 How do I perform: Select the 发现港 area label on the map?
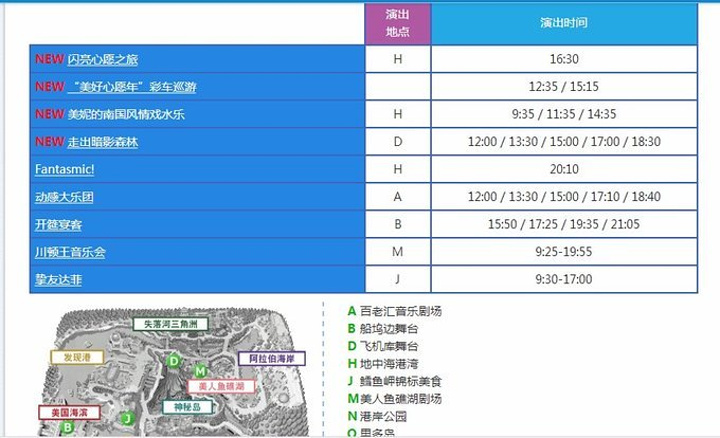point(77,356)
